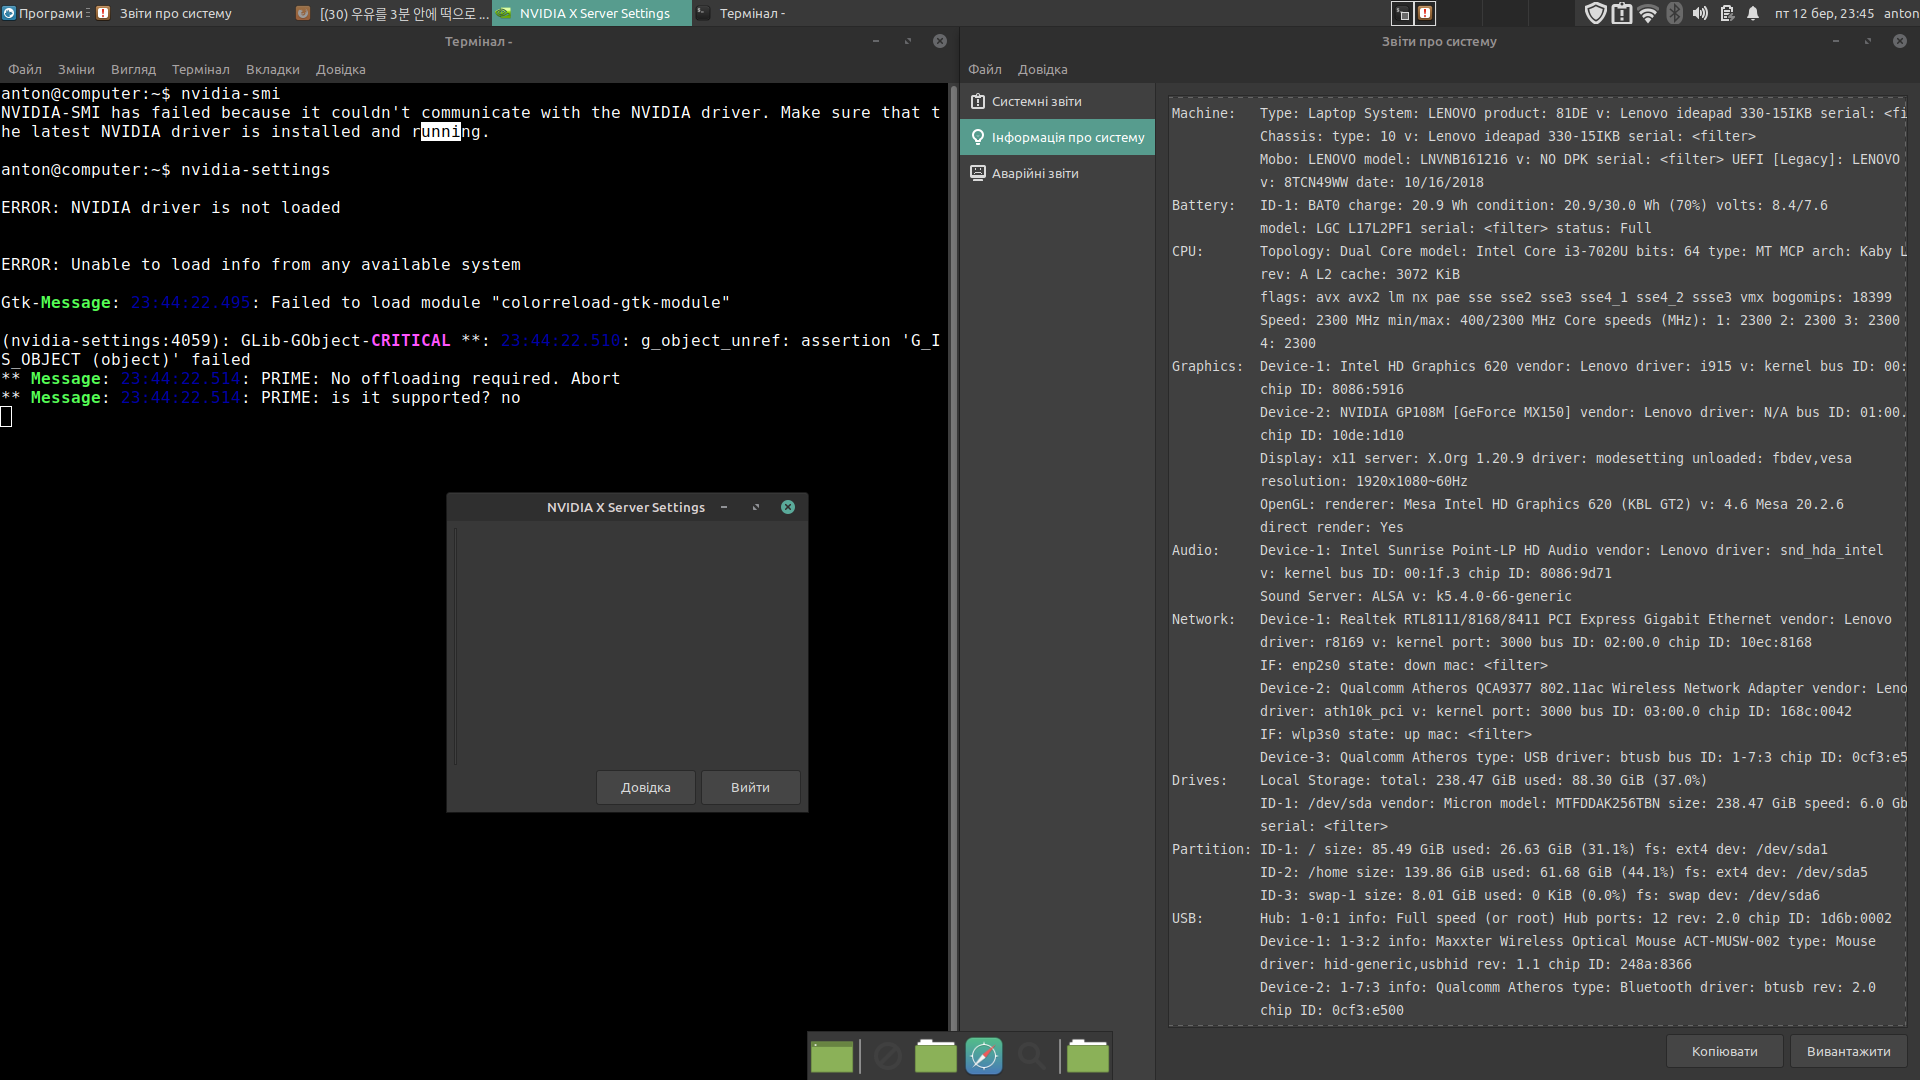1920x1080 pixels.
Task: Click the volume speaker icon
Action: (x=1700, y=13)
